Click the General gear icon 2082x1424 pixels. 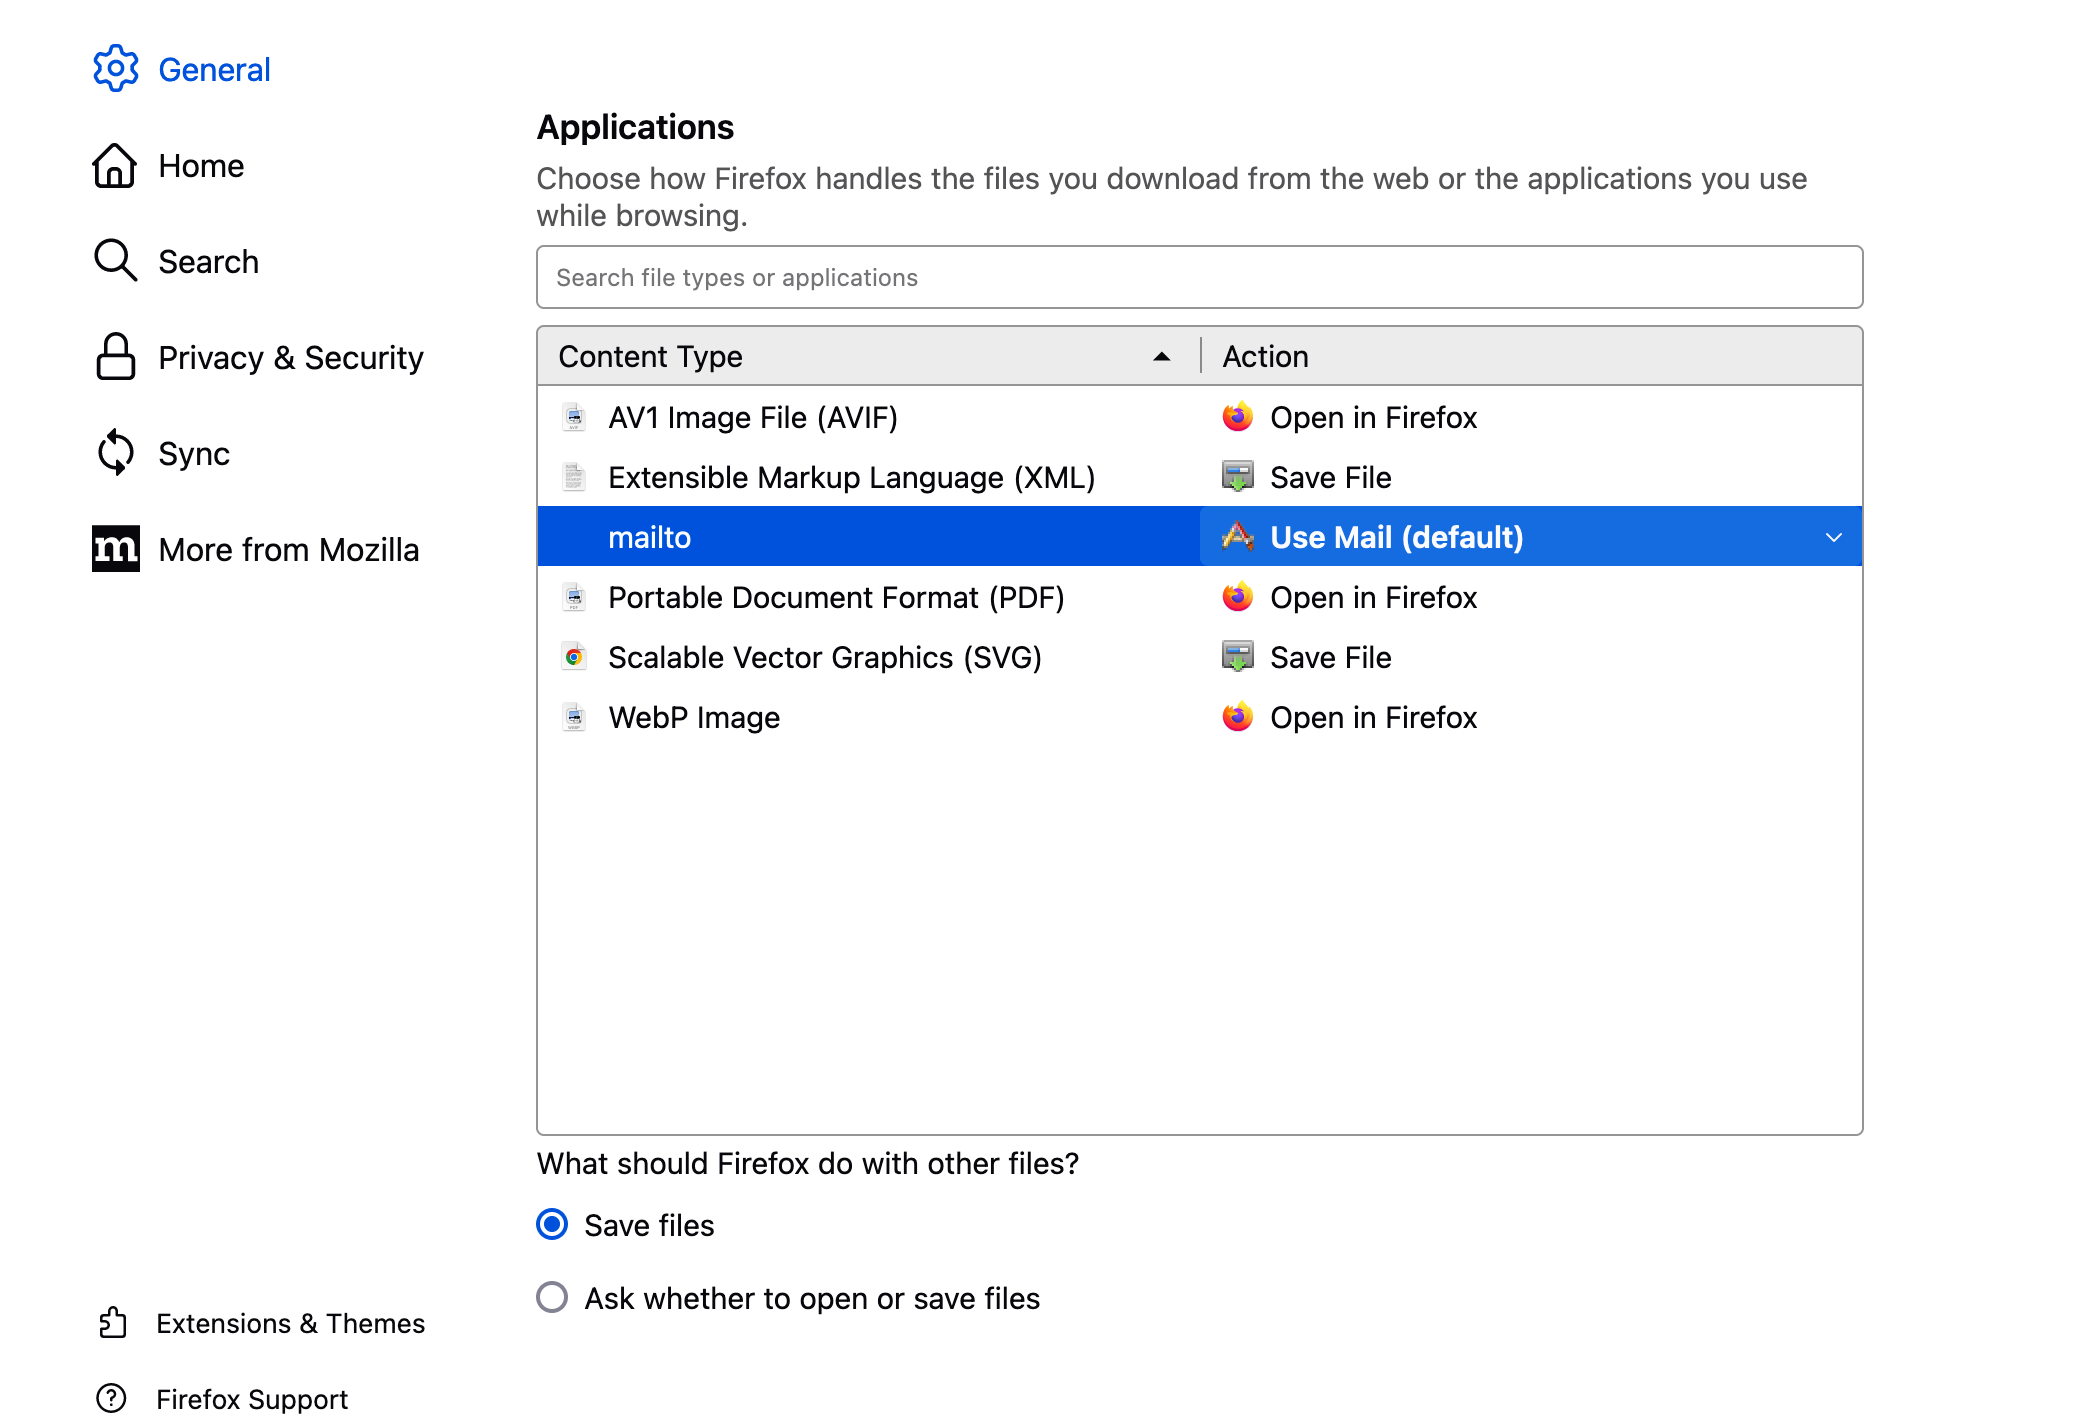pos(116,69)
